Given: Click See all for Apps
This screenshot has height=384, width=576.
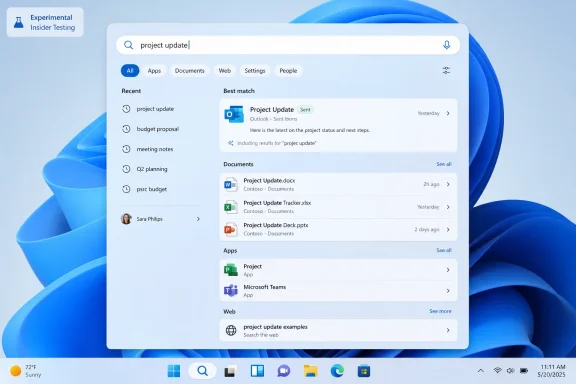Looking at the screenshot, I should click(x=444, y=250).
